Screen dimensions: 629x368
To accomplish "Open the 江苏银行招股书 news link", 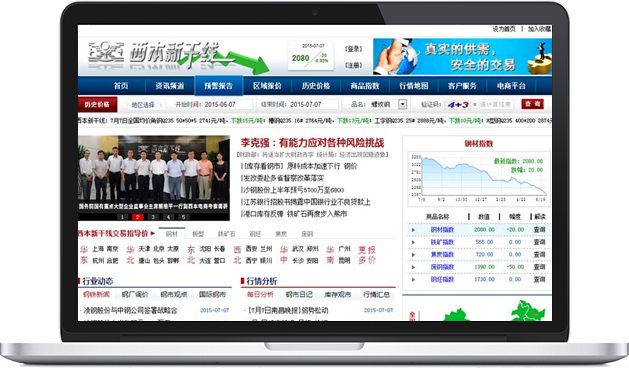I will pos(306,202).
